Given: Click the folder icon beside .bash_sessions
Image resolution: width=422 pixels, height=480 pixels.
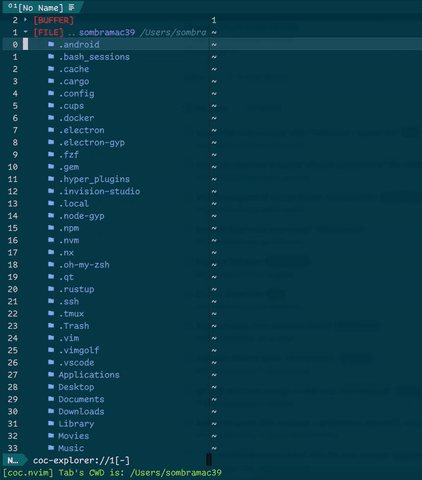Looking at the screenshot, I should 51,56.
